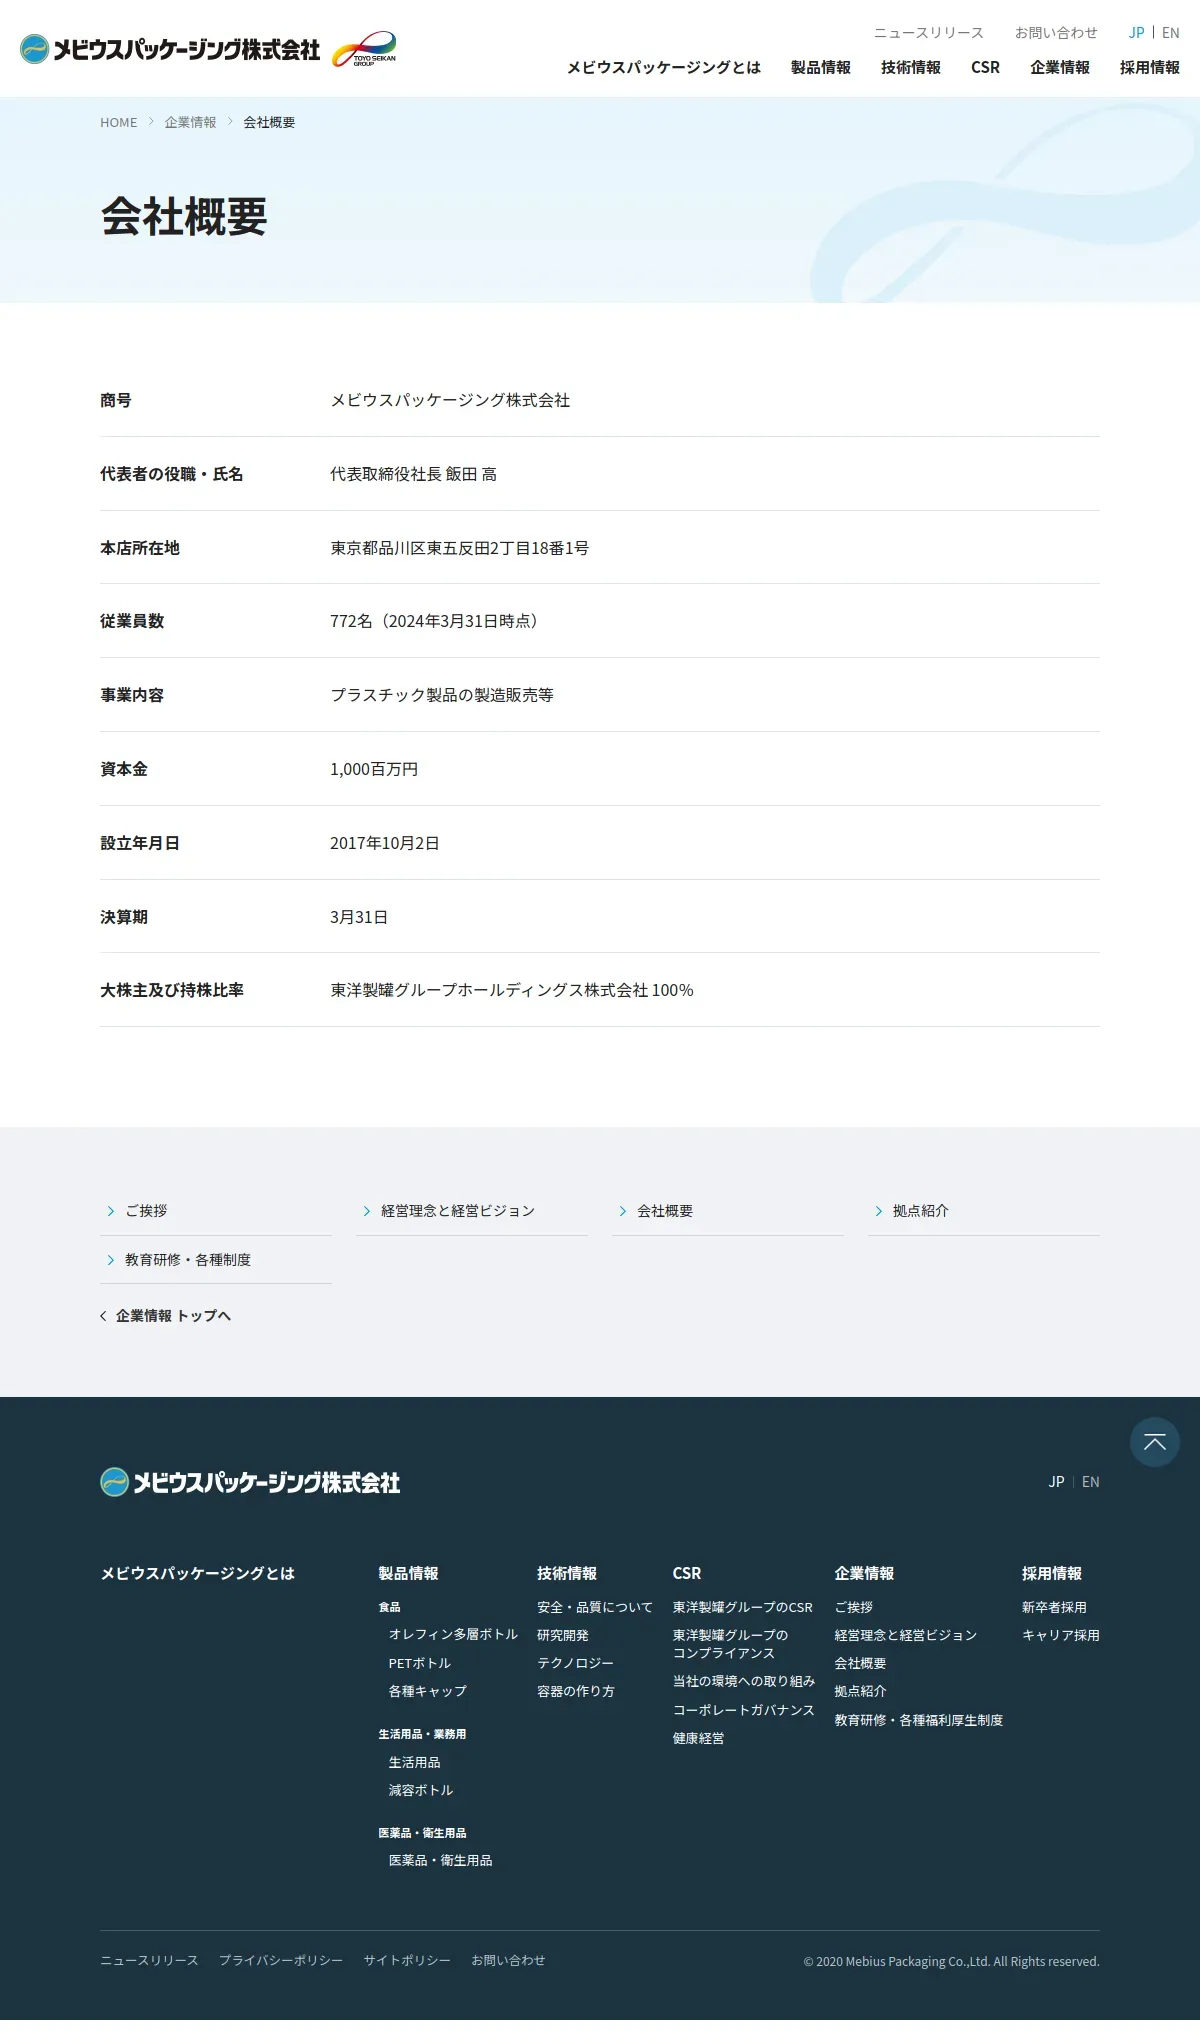This screenshot has width=1200, height=2044.
Task: Select JP language in header
Action: [x=1136, y=33]
